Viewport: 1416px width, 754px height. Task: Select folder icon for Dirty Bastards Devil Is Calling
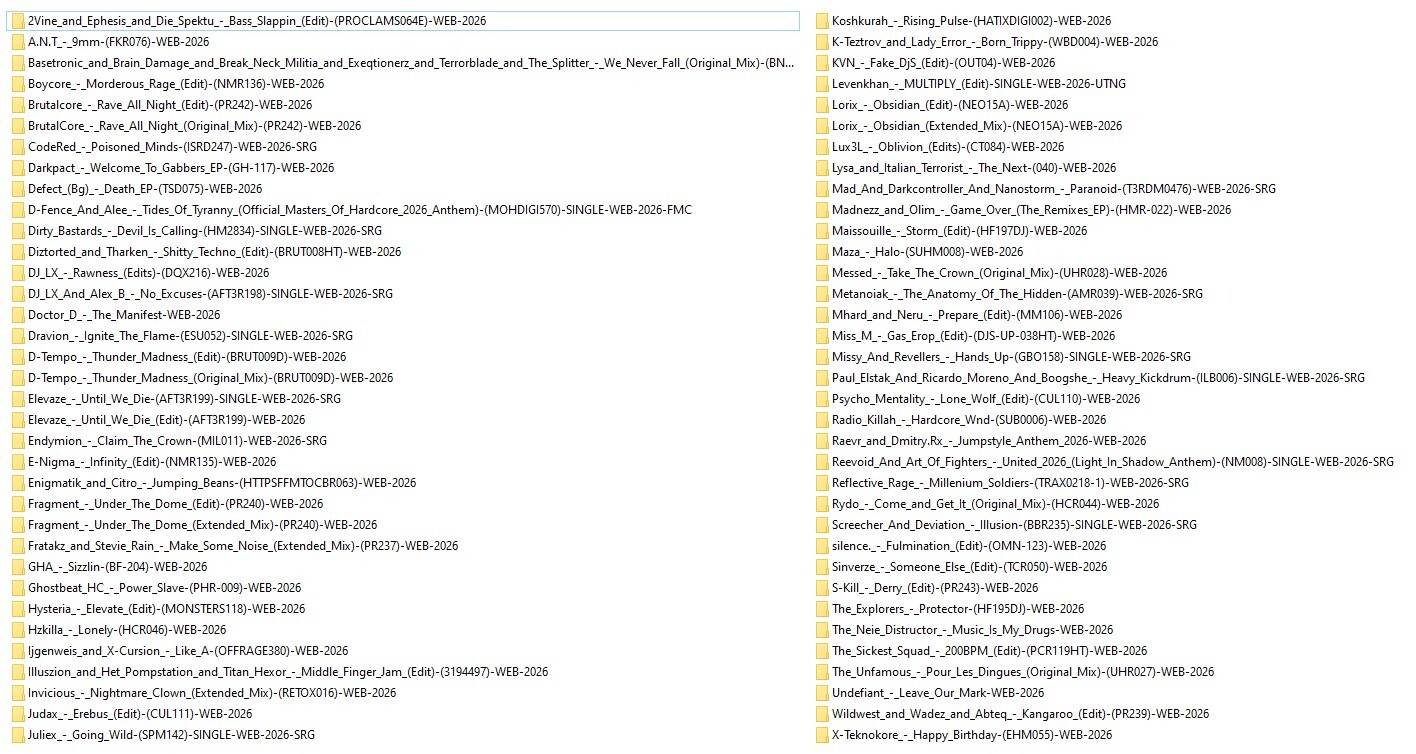click(x=18, y=231)
